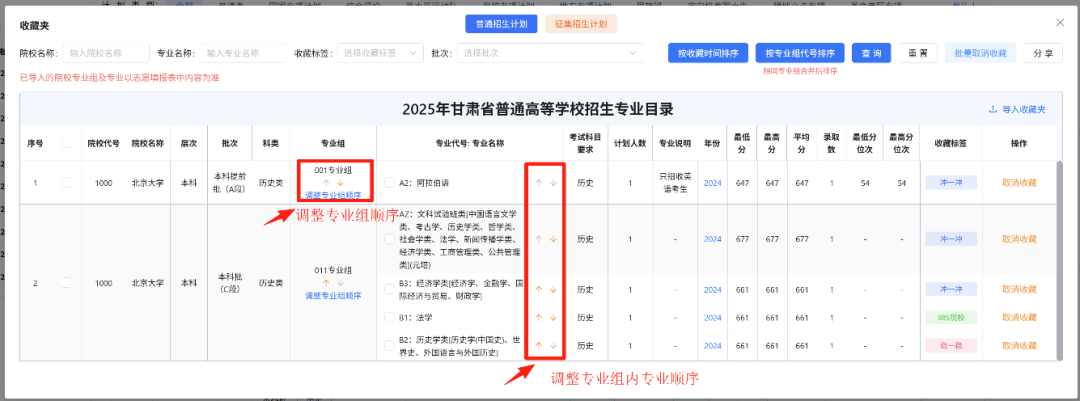Check the box next to B1 法学
The width and height of the screenshot is (1080, 401).
390,317
